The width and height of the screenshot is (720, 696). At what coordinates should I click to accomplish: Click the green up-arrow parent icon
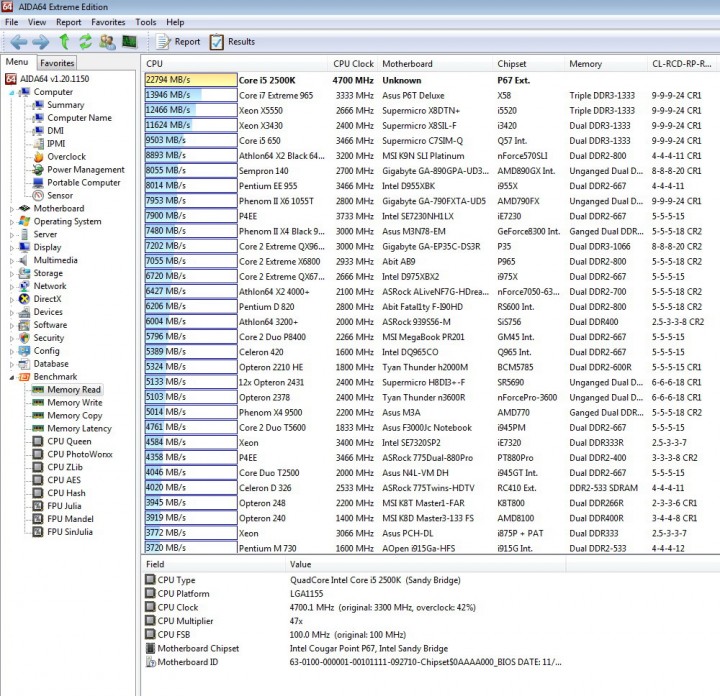pyautogui.click(x=64, y=42)
